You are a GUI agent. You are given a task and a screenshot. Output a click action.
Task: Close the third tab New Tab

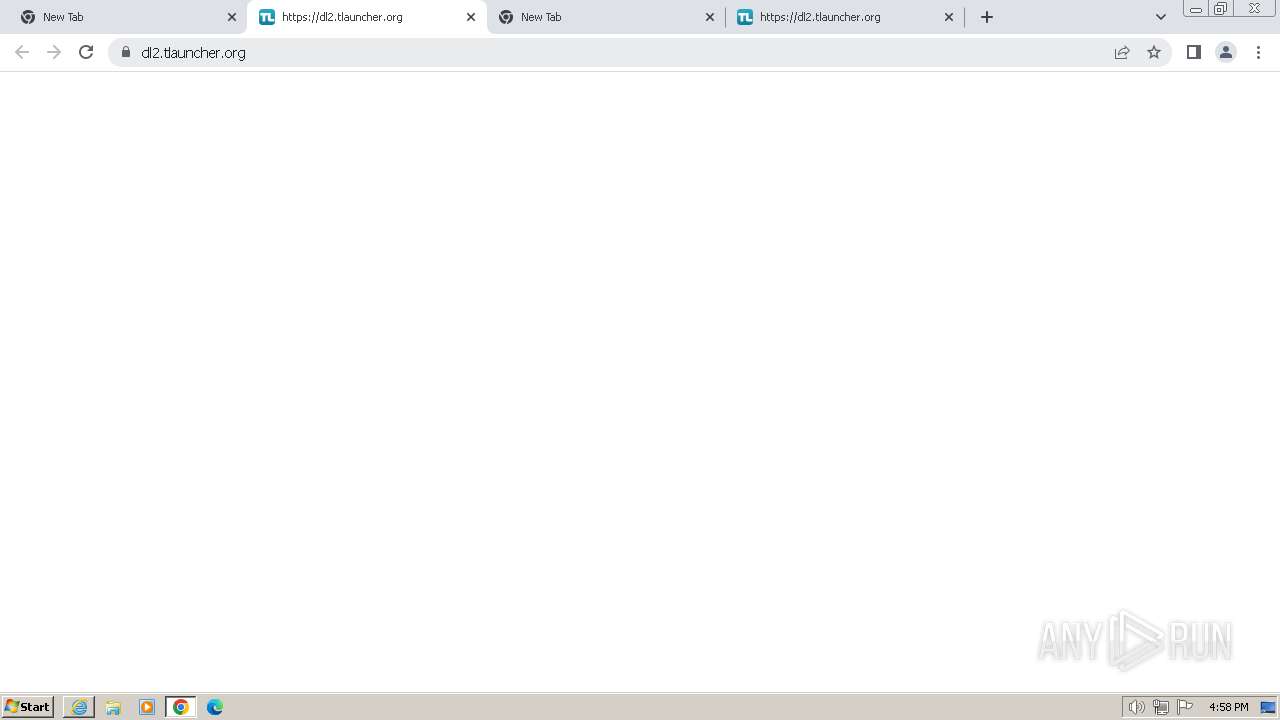coord(710,17)
